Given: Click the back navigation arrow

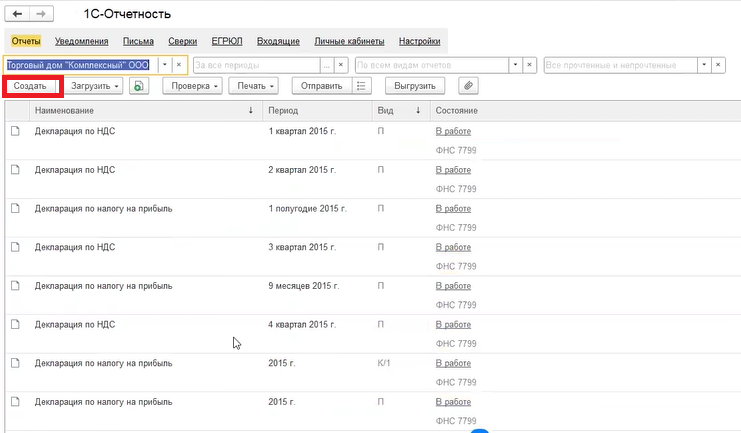Looking at the screenshot, I should coord(18,16).
